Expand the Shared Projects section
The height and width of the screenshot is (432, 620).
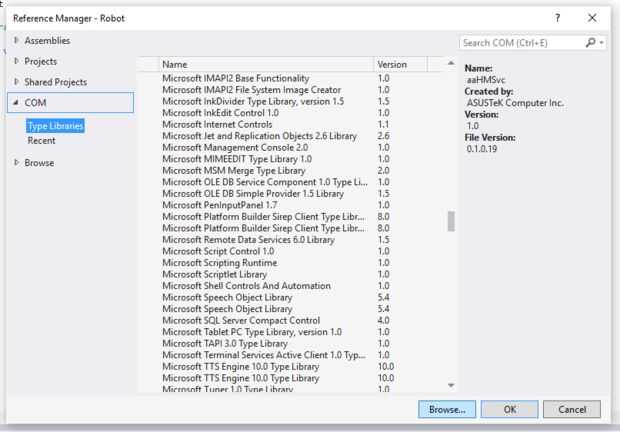(16, 81)
